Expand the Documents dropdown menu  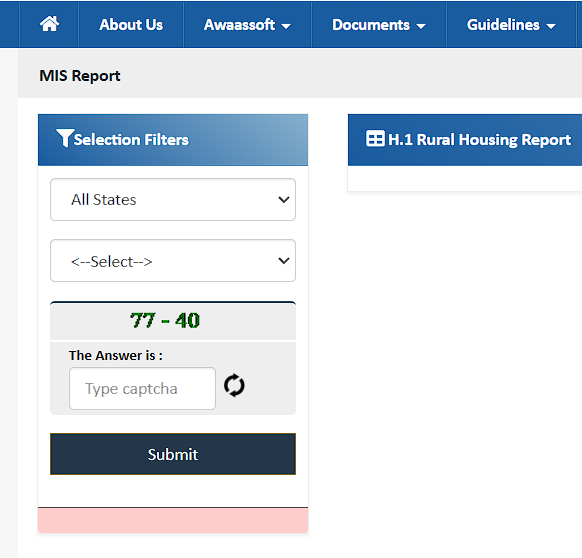click(379, 25)
